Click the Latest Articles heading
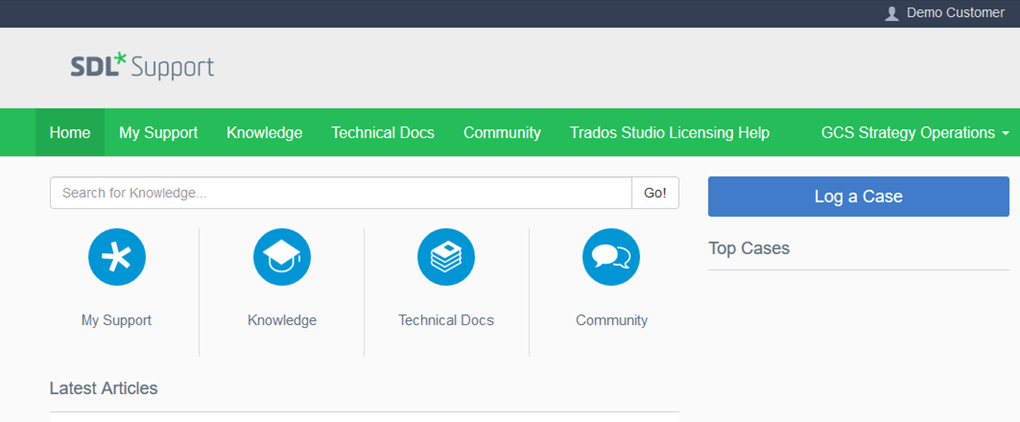Screen dimensions: 1020x422 103,389
